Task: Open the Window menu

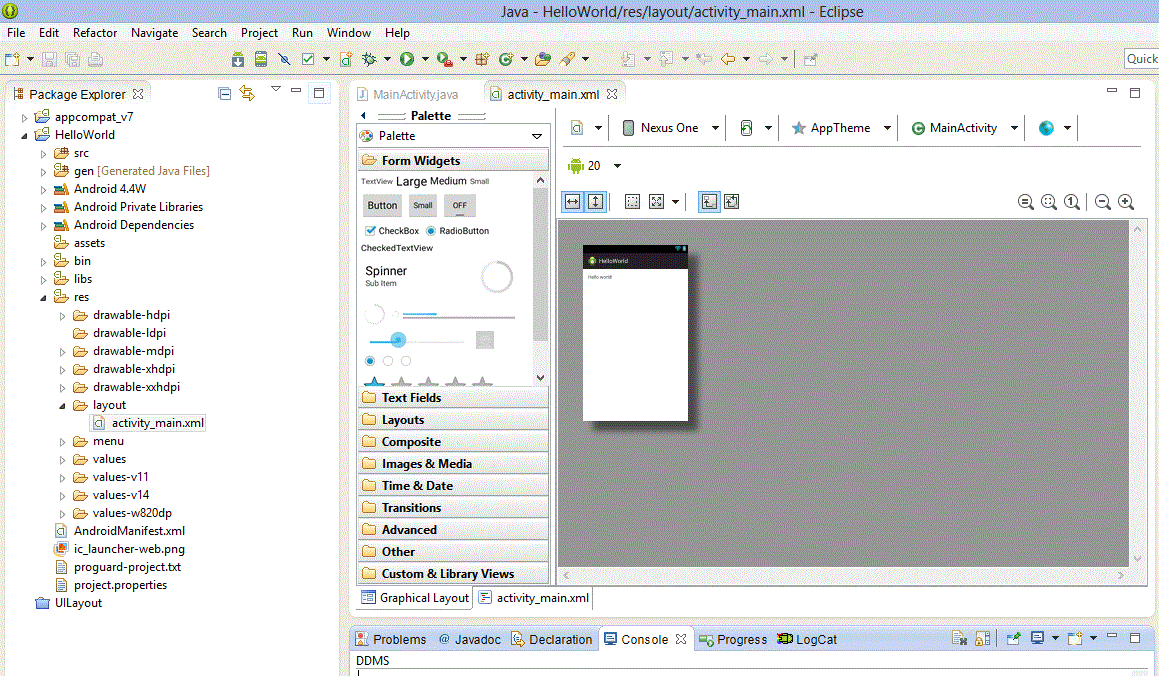Action: pyautogui.click(x=349, y=33)
